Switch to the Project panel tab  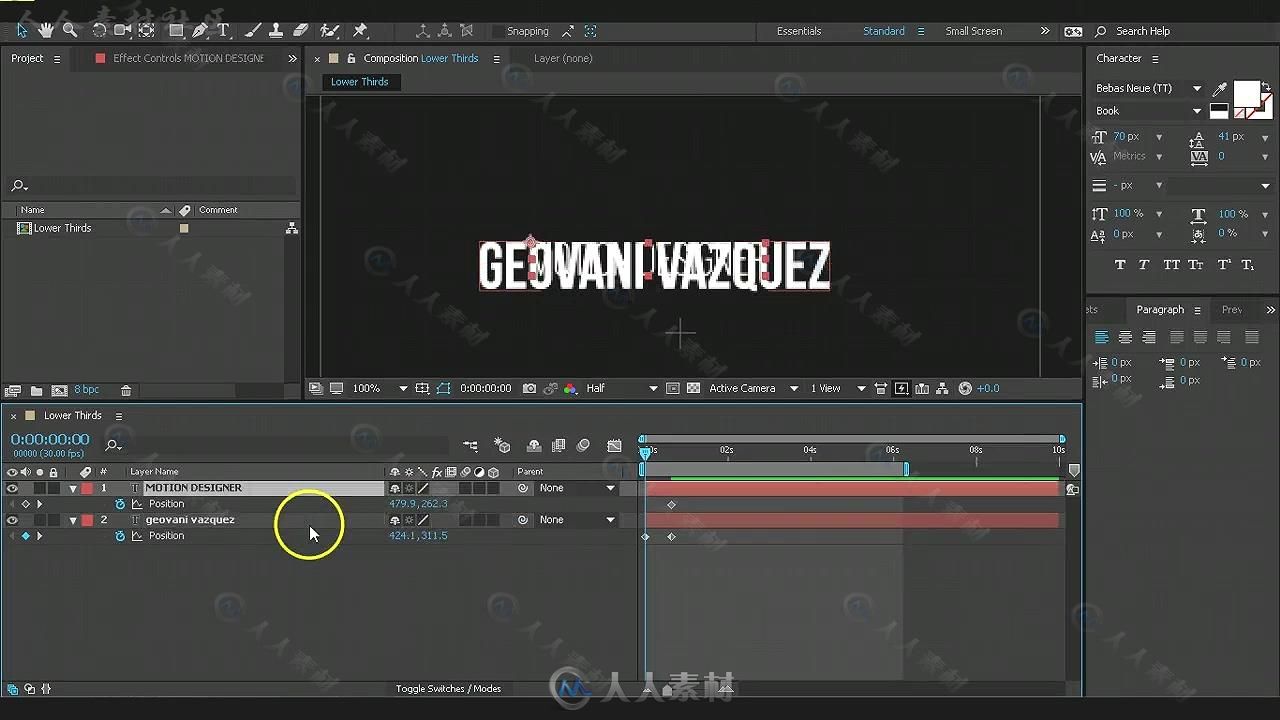27,58
